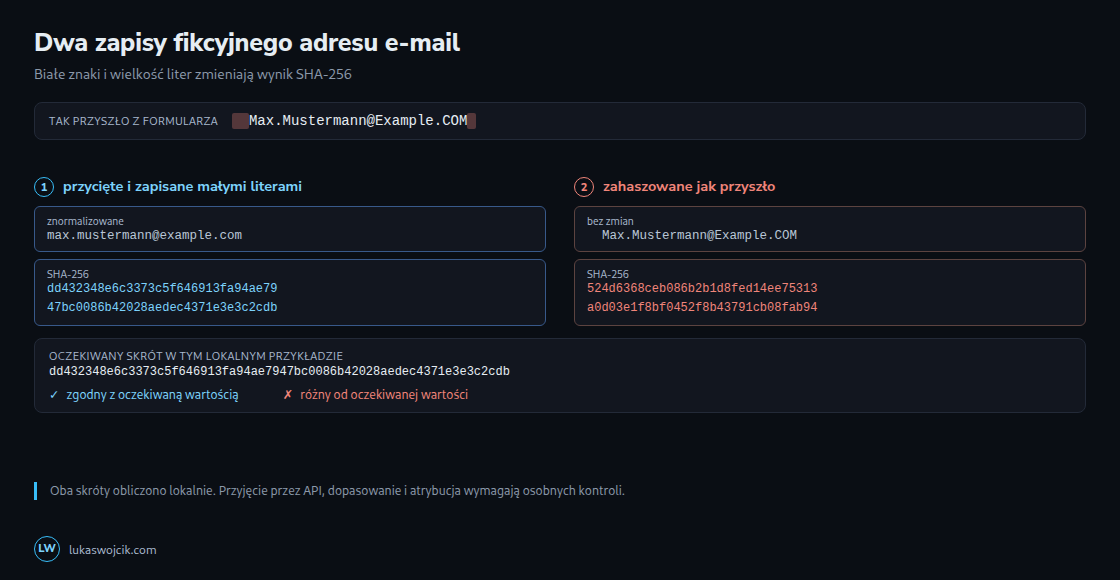The width and height of the screenshot is (1120, 580).
Task: Select the znormalizowane email field
Action: click(x=290, y=229)
